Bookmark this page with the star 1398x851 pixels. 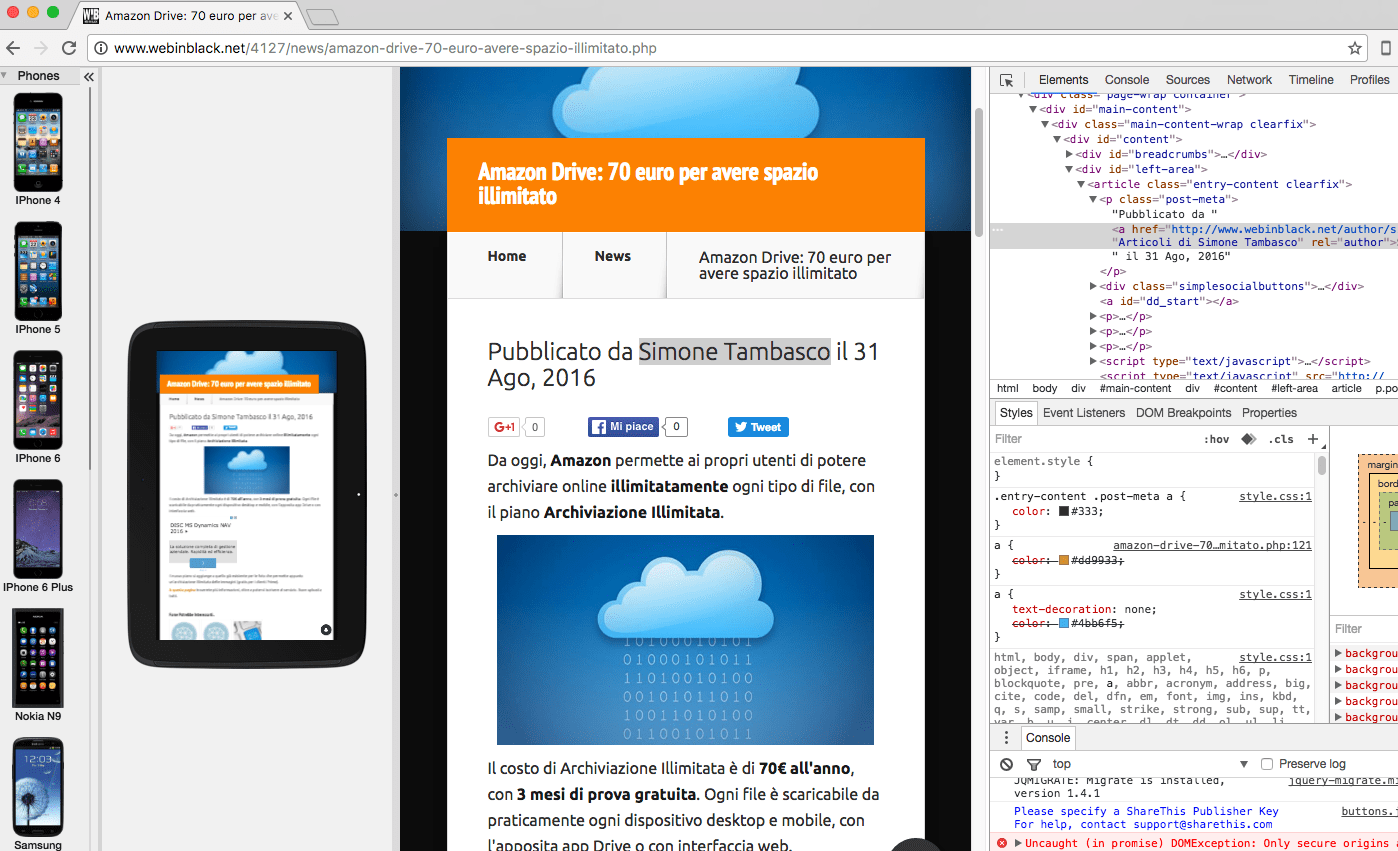[x=1355, y=48]
